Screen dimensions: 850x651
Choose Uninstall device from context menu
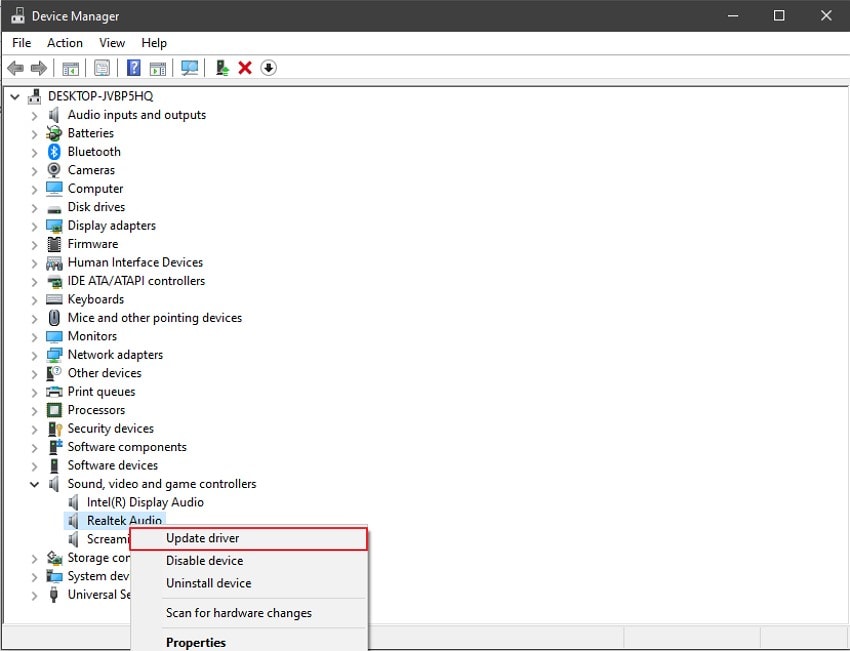(x=249, y=583)
